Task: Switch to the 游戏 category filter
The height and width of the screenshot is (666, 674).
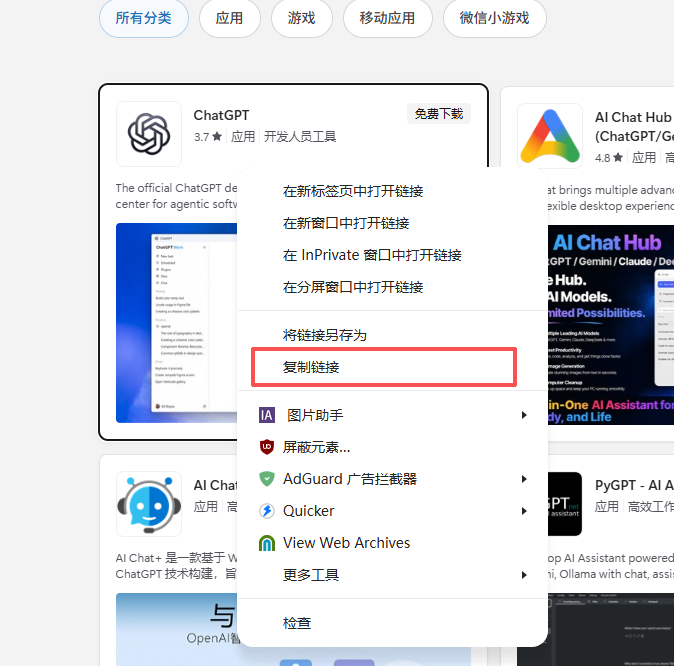Action: [301, 18]
